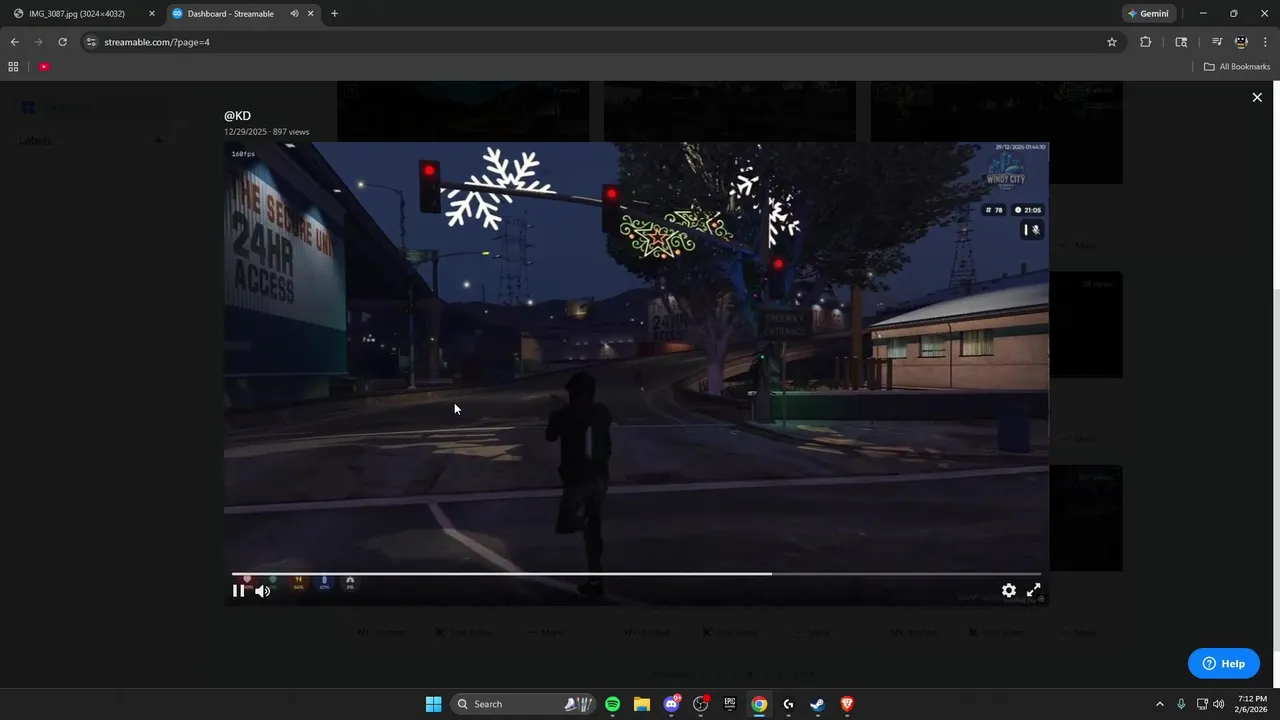Open the apps grid in the bookmarks bar
The image size is (1280, 720).
(13, 67)
